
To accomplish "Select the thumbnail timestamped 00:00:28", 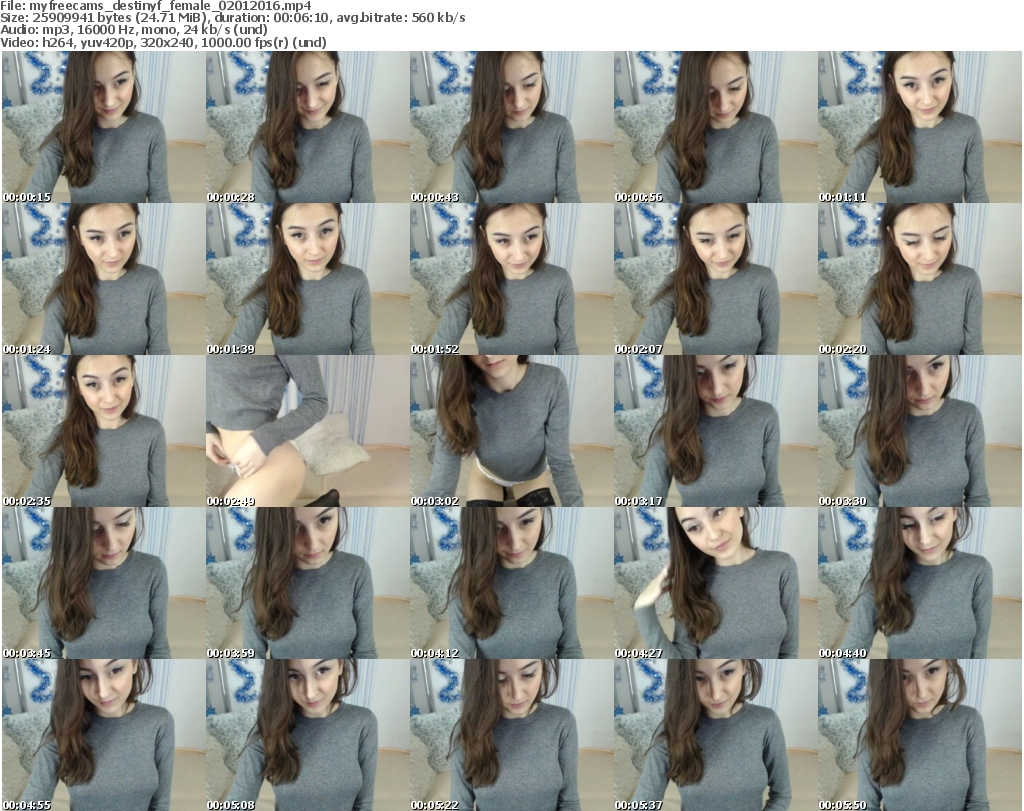I will (308, 127).
